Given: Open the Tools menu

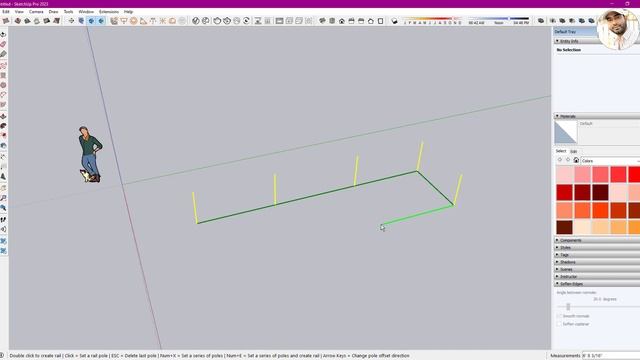Looking at the screenshot, I should coord(69,12).
